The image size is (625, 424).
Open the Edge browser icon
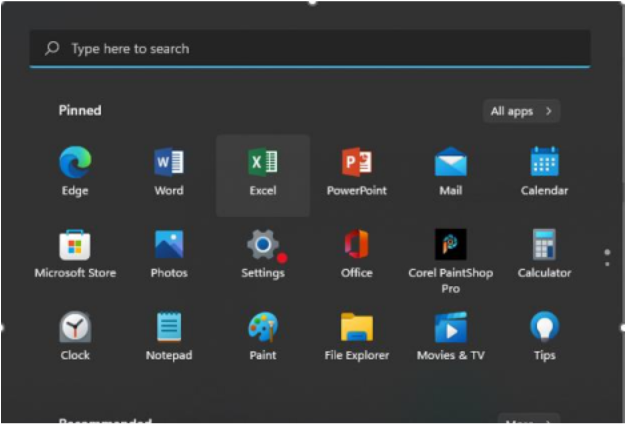coord(75,162)
